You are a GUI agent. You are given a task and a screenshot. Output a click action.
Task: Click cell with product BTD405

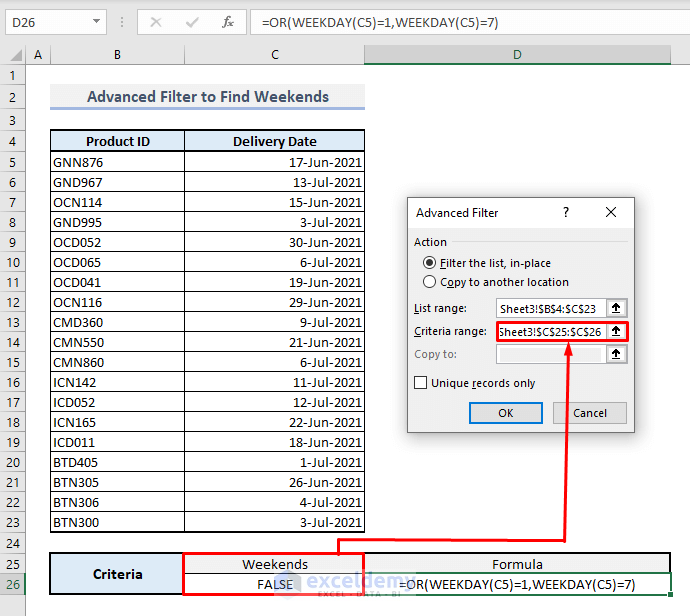117,462
